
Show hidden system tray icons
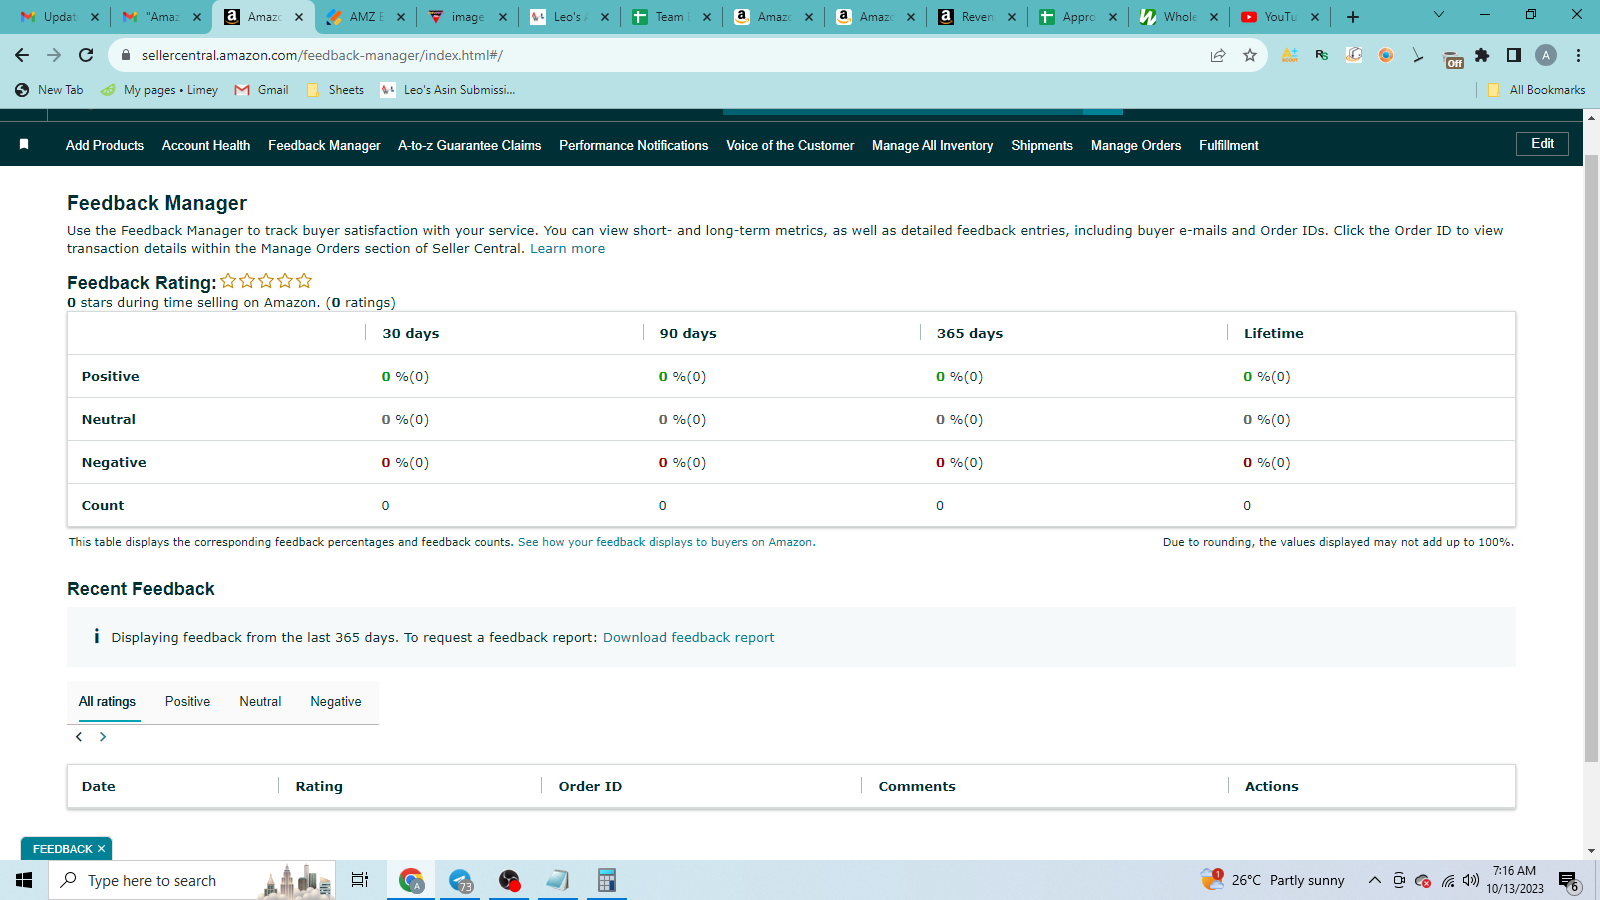point(1375,880)
